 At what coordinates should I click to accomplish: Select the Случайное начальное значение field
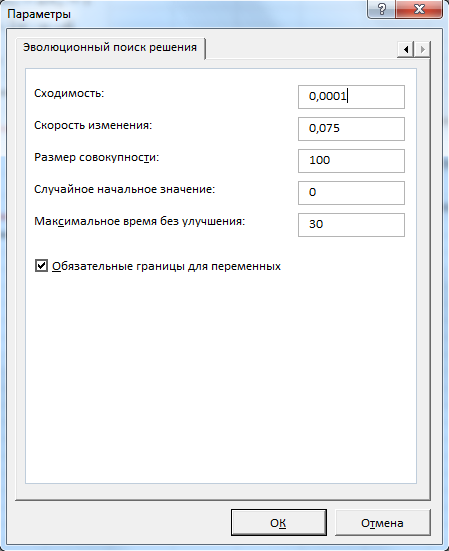pos(351,193)
